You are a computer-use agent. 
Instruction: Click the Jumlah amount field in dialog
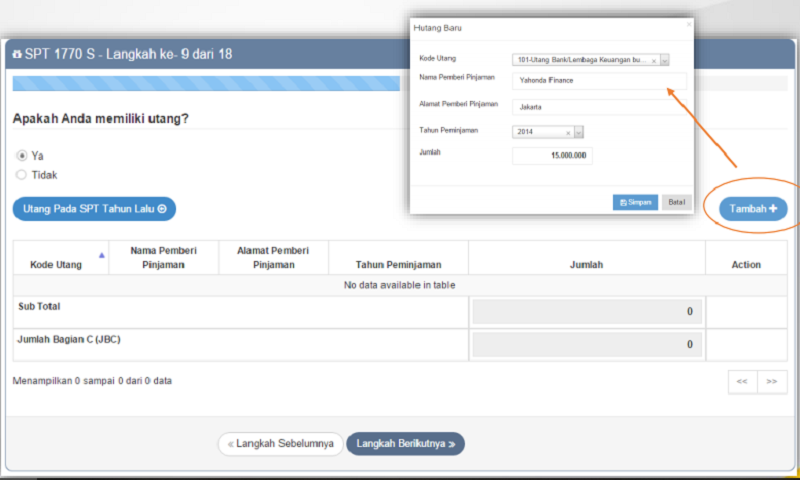coord(552,156)
